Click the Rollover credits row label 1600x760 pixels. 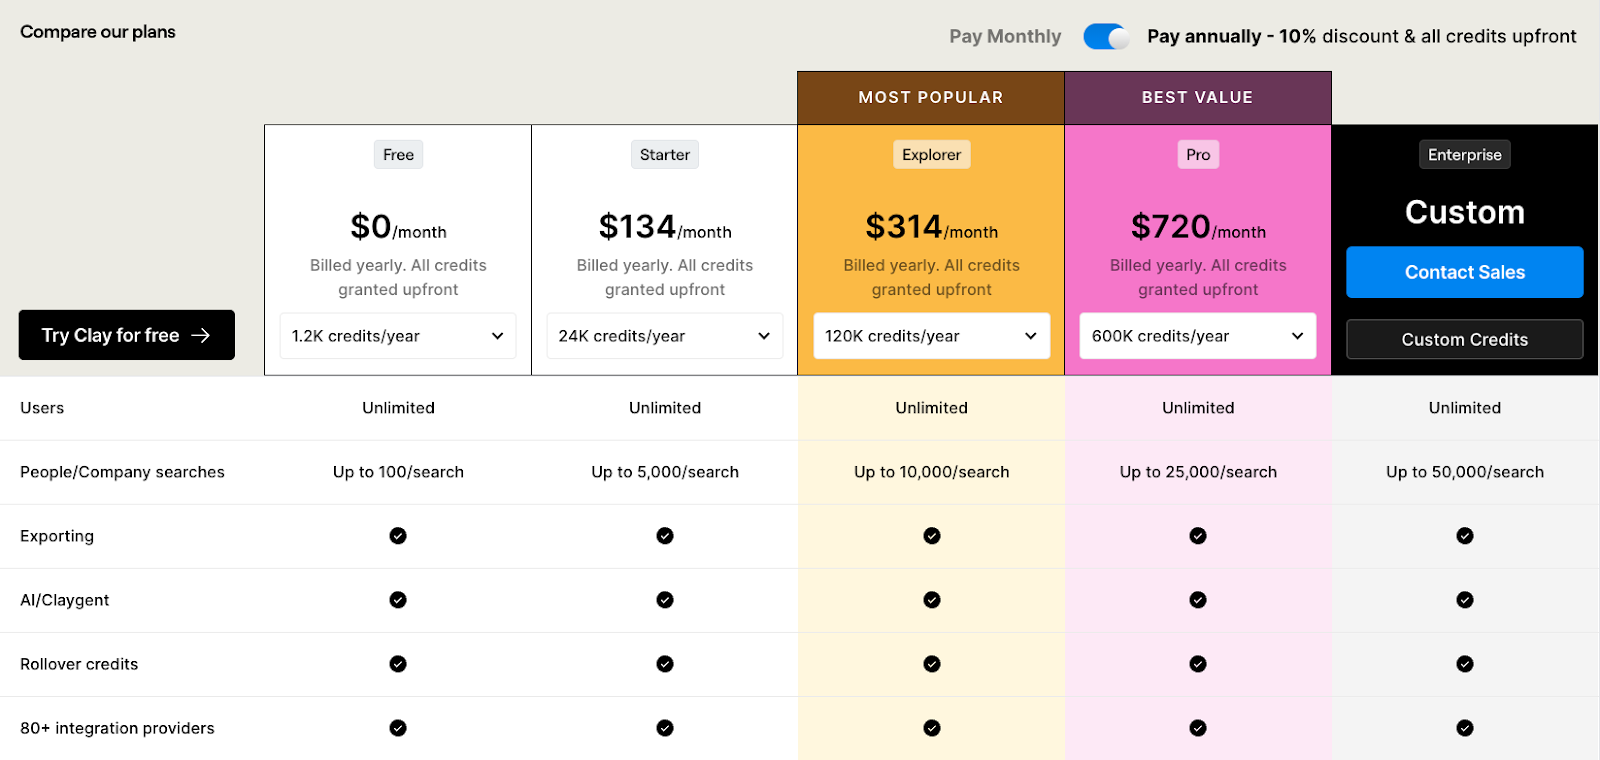(x=79, y=664)
